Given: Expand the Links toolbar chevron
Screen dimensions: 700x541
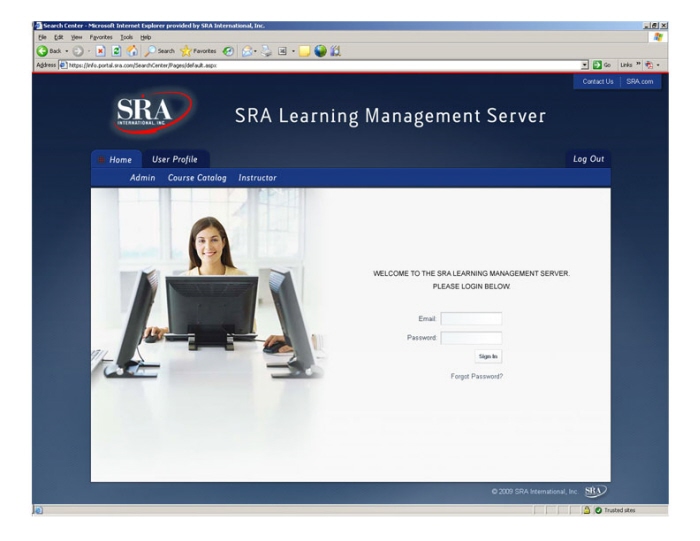Looking at the screenshot, I should (638, 64).
